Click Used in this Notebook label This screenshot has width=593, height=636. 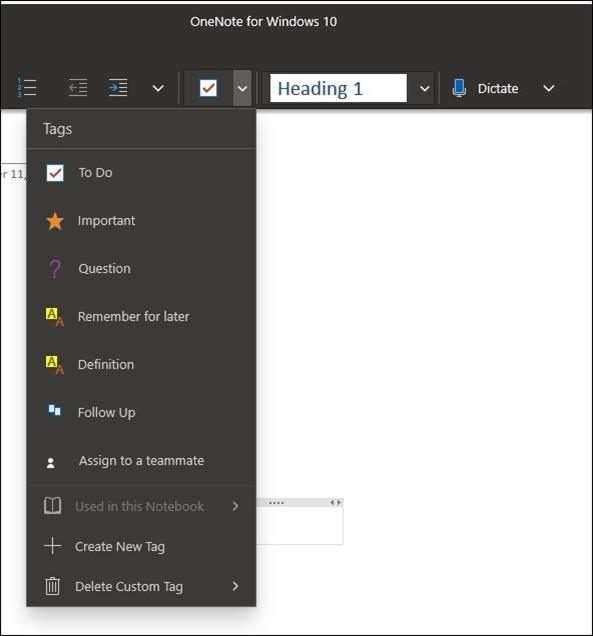(x=140, y=506)
